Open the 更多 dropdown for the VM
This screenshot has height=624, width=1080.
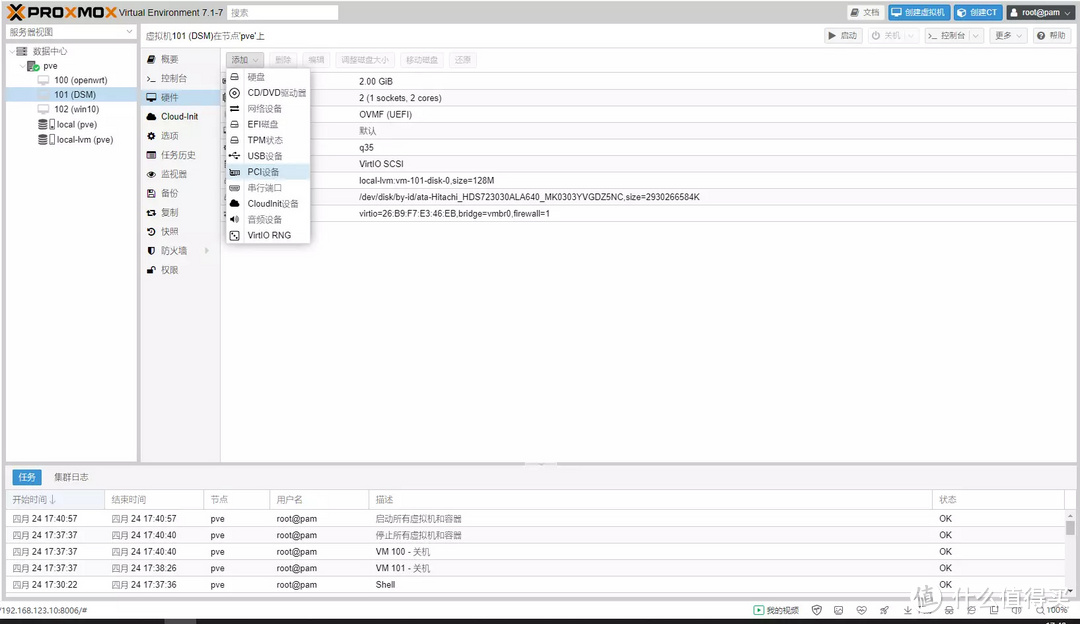tap(1008, 35)
